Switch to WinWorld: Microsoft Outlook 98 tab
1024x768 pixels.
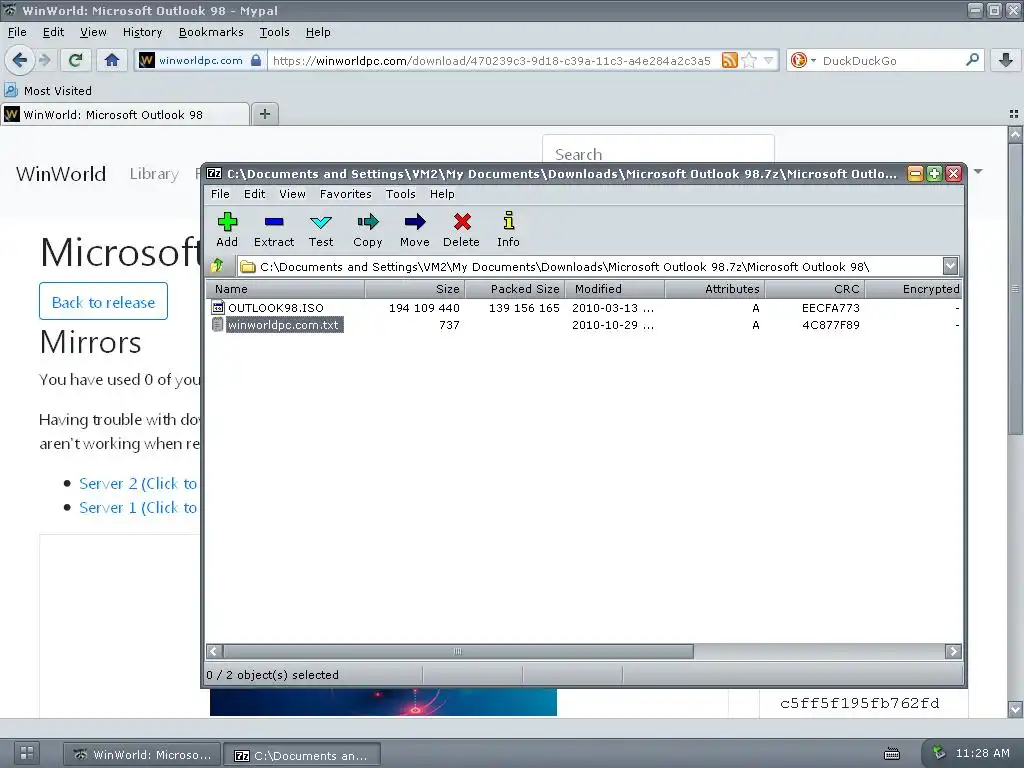(125, 114)
